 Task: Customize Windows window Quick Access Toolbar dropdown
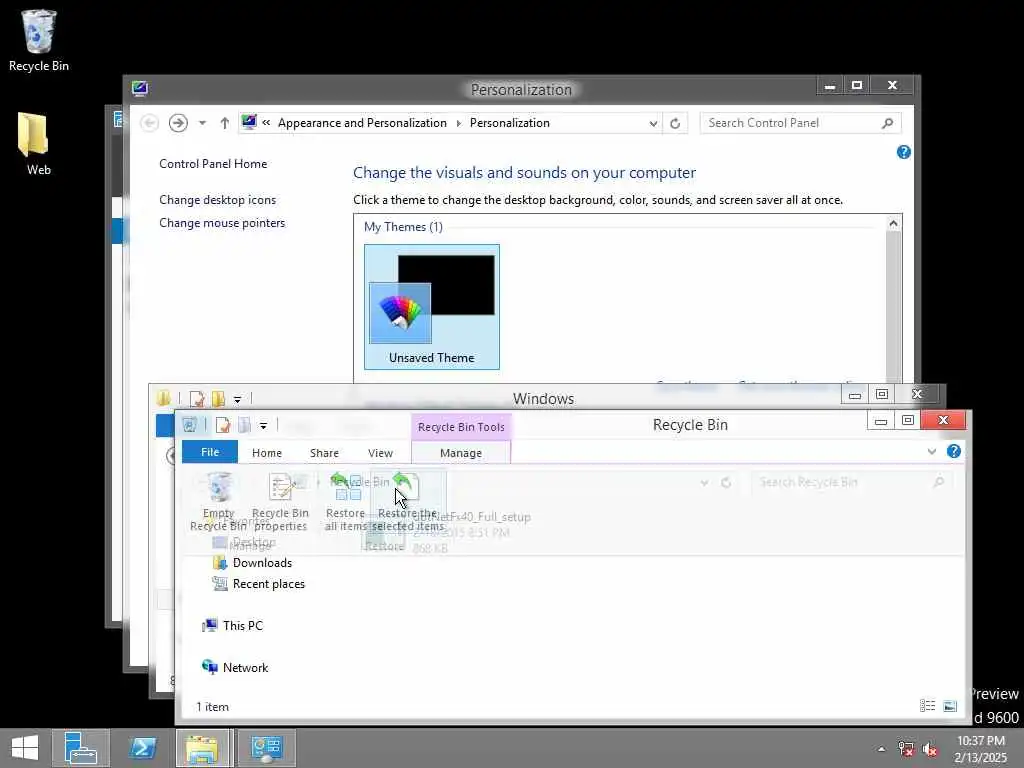(x=238, y=399)
